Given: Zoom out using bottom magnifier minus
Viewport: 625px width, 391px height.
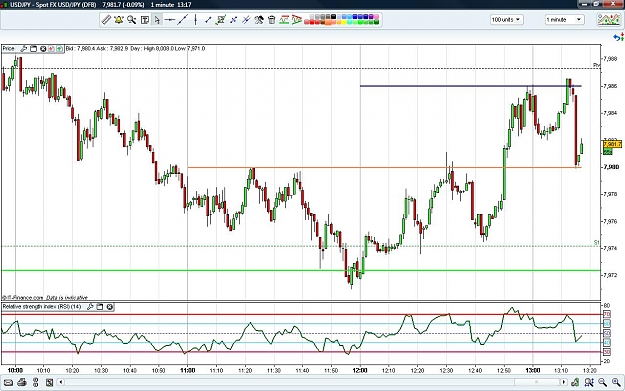Looking at the screenshot, I should click(603, 383).
